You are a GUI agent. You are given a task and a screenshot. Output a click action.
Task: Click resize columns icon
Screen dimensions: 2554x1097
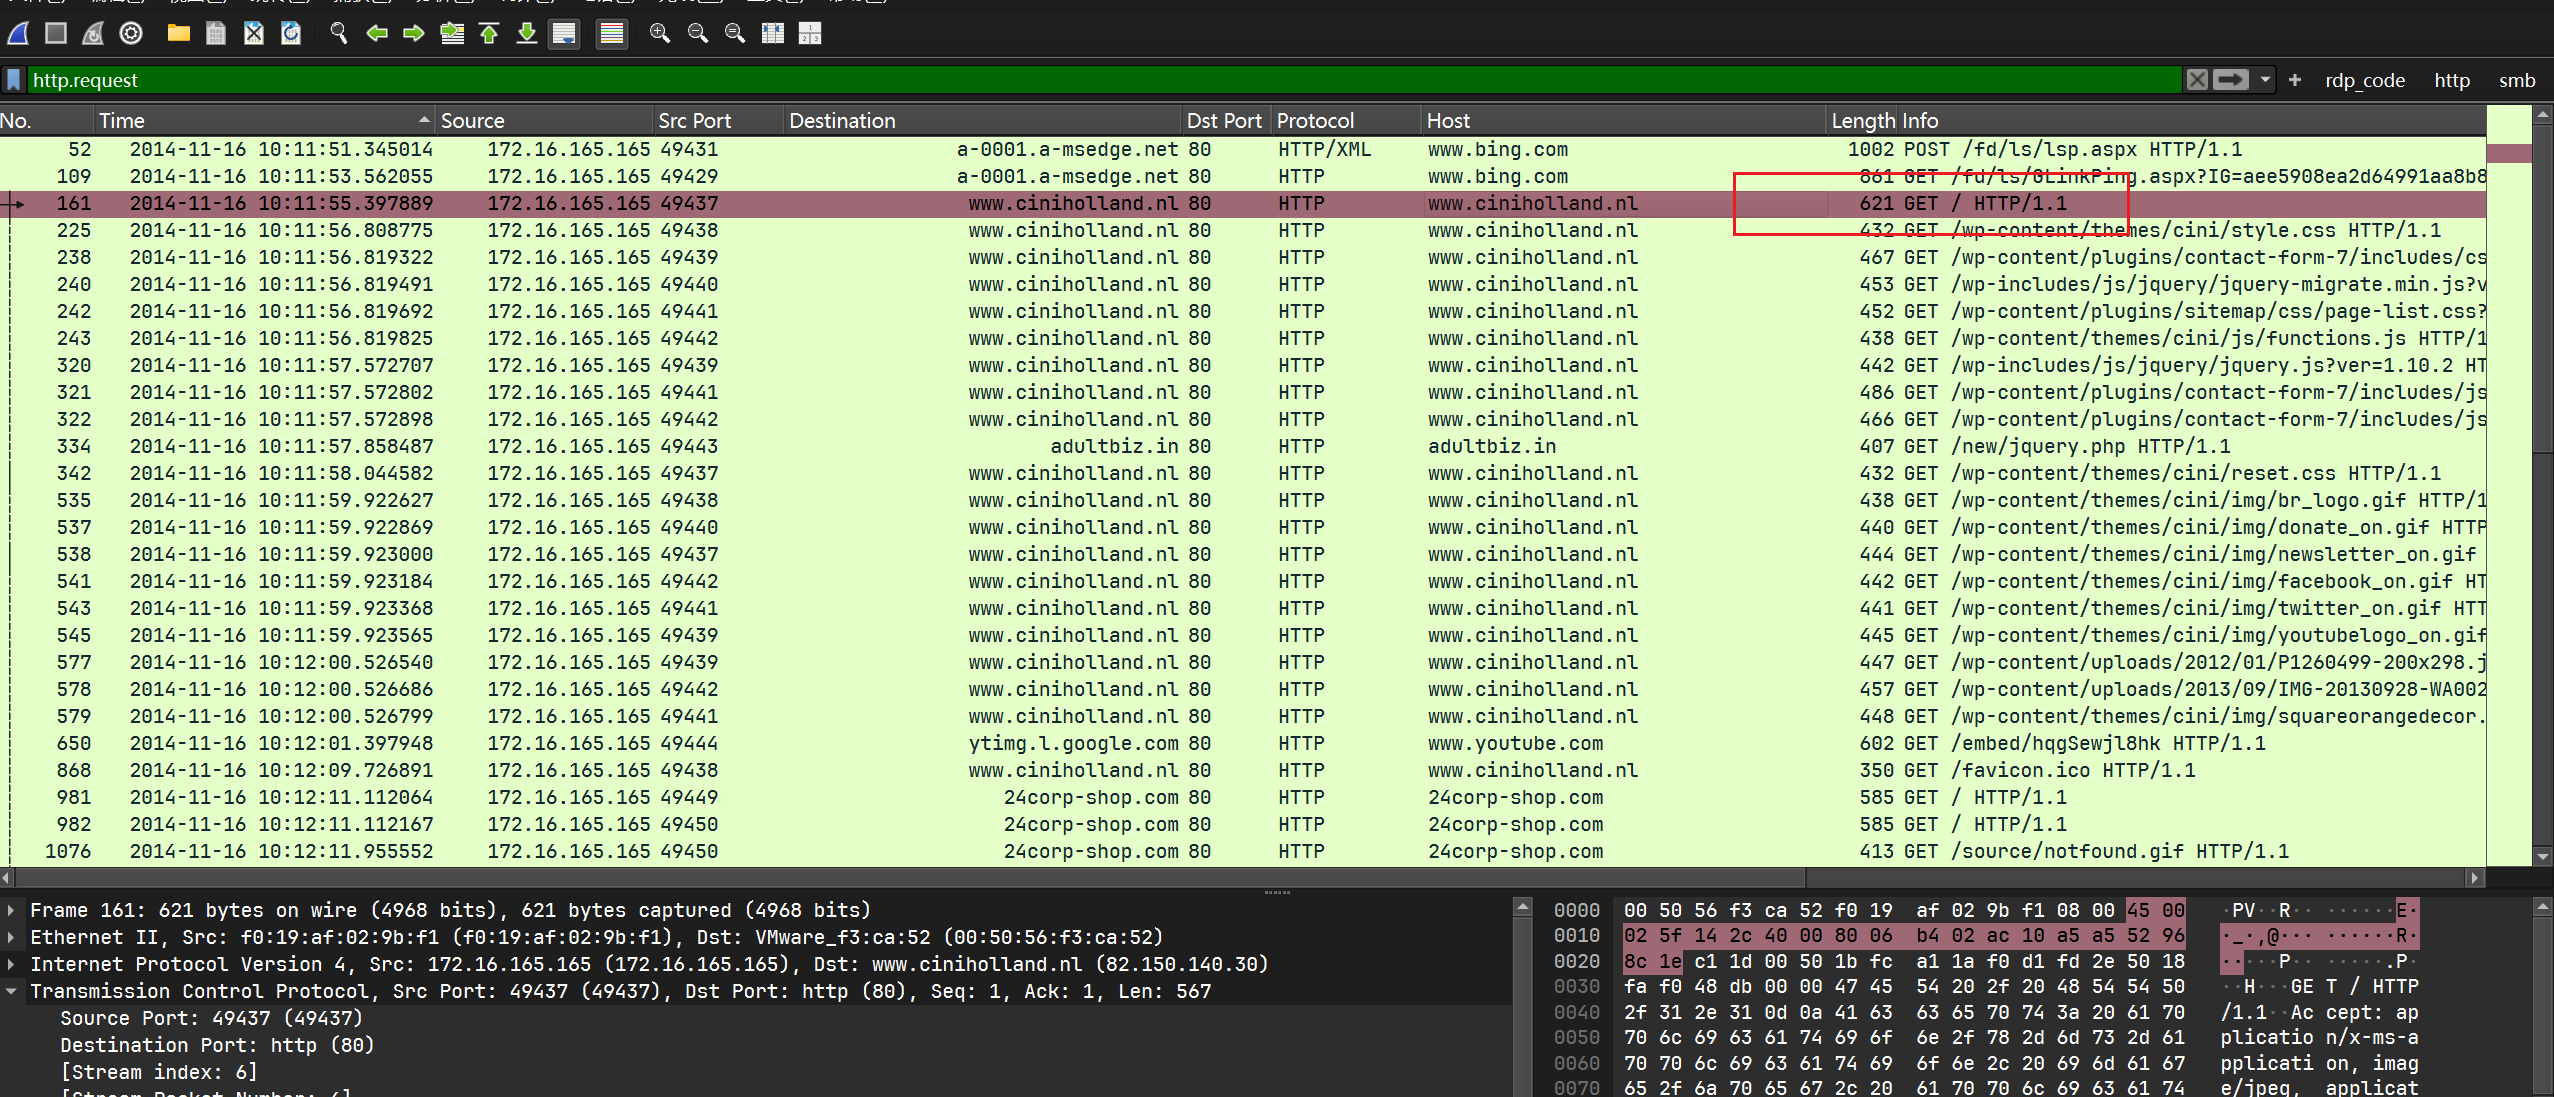[773, 34]
